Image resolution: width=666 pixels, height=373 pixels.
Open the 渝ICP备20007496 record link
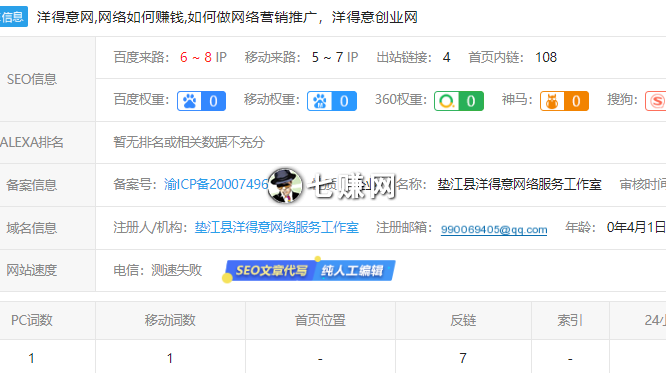(216, 184)
